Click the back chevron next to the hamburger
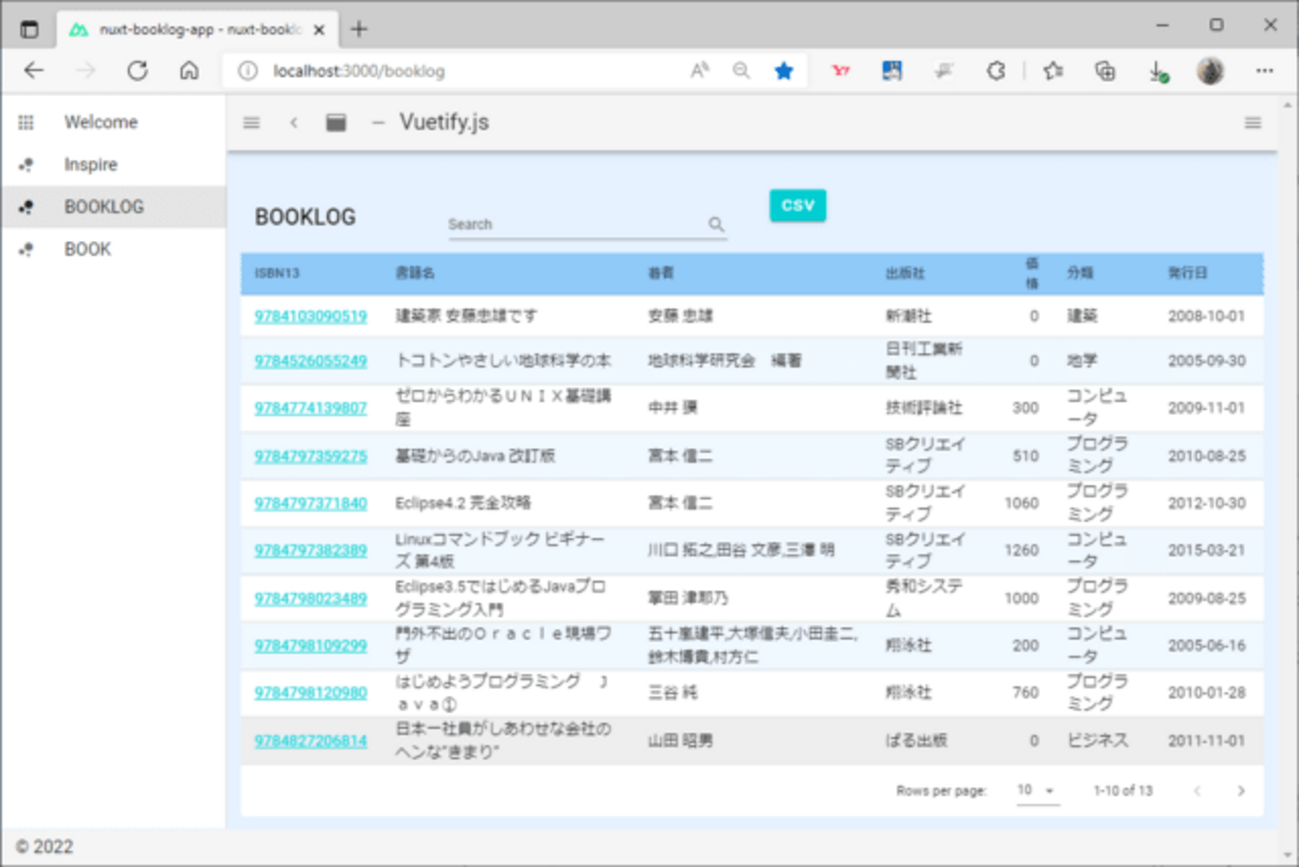The image size is (1299, 867). click(294, 122)
